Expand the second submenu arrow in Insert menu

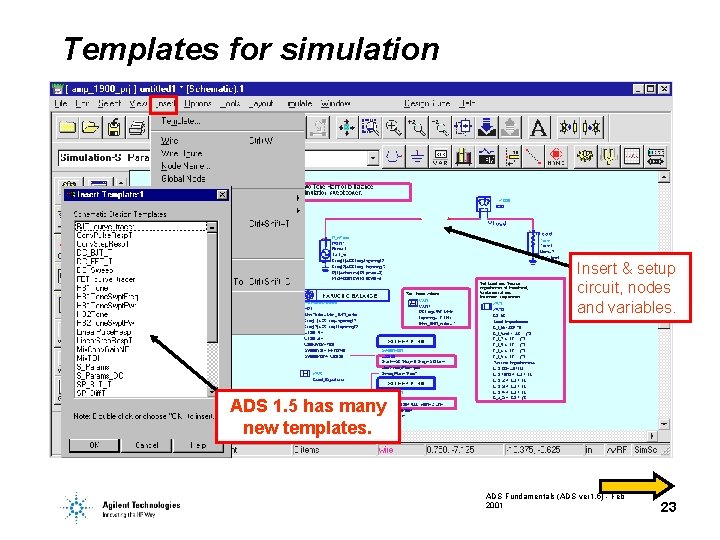(298, 210)
